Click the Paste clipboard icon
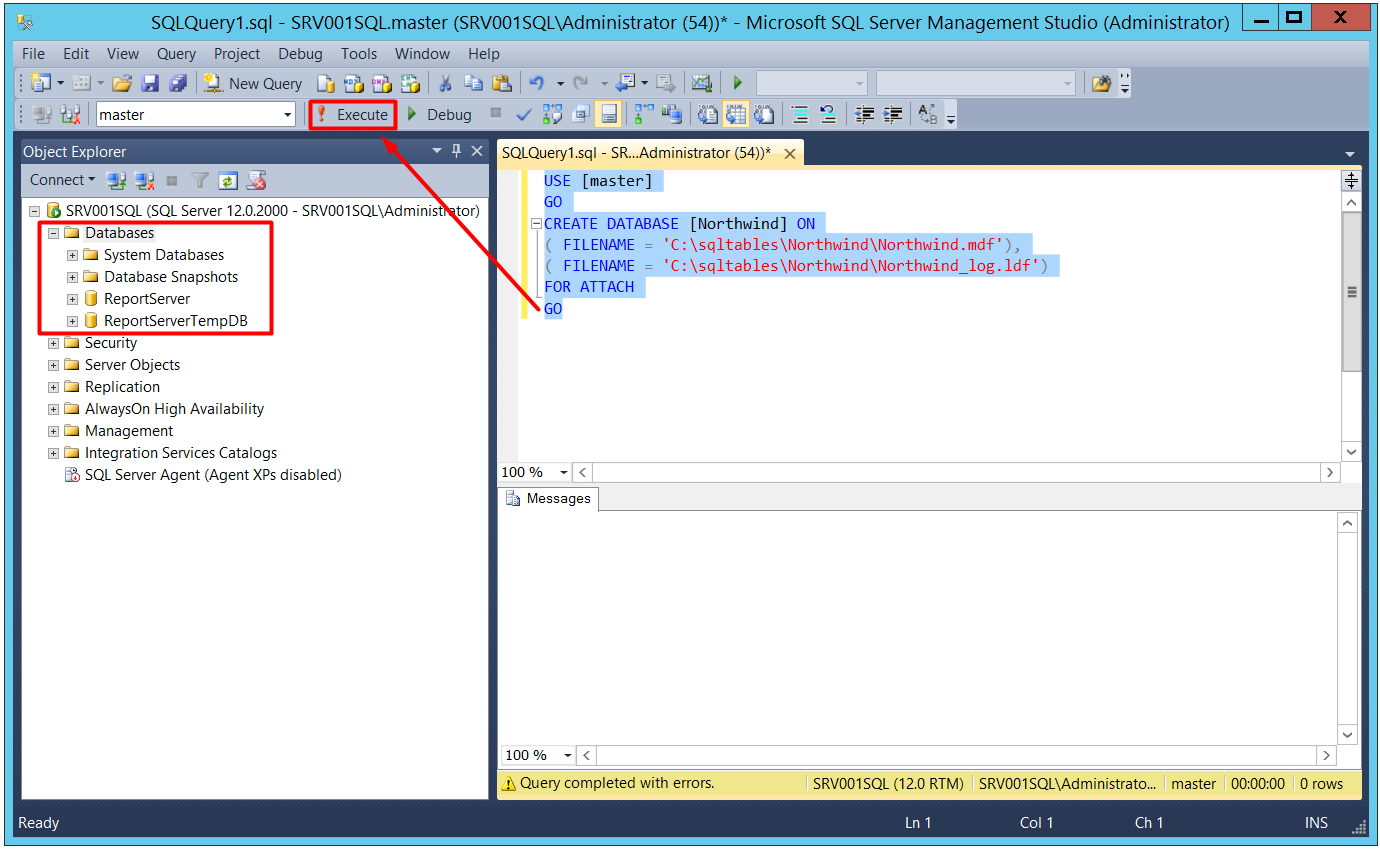This screenshot has width=1380, height=849. pos(501,84)
